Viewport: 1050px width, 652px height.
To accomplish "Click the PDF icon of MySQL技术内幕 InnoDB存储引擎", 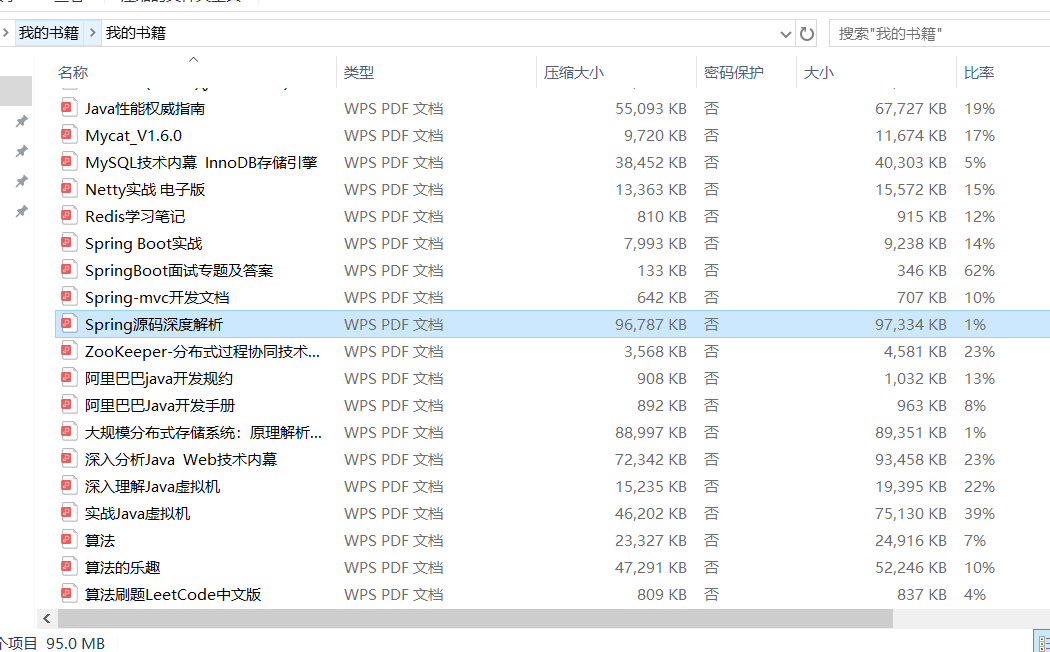I will [68, 162].
